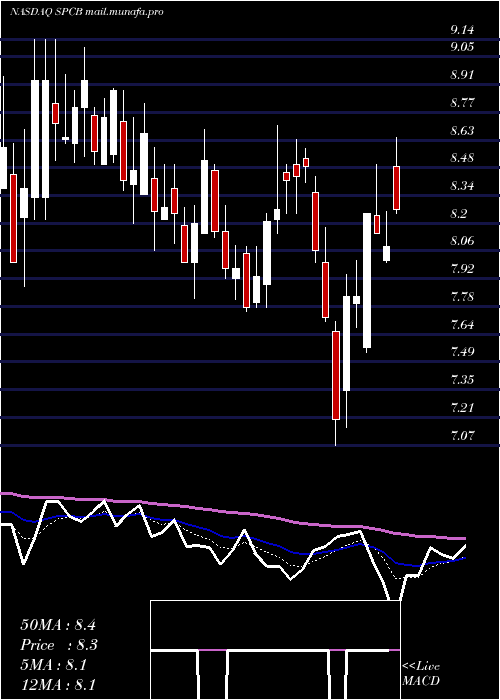Screen dimensions: 500x700
Task: Click the 7.92 price axis label
Action: 462,269
